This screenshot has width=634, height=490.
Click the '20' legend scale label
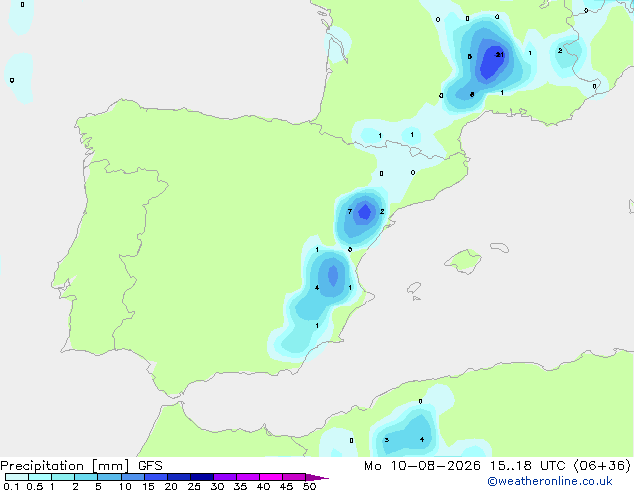[171, 486]
